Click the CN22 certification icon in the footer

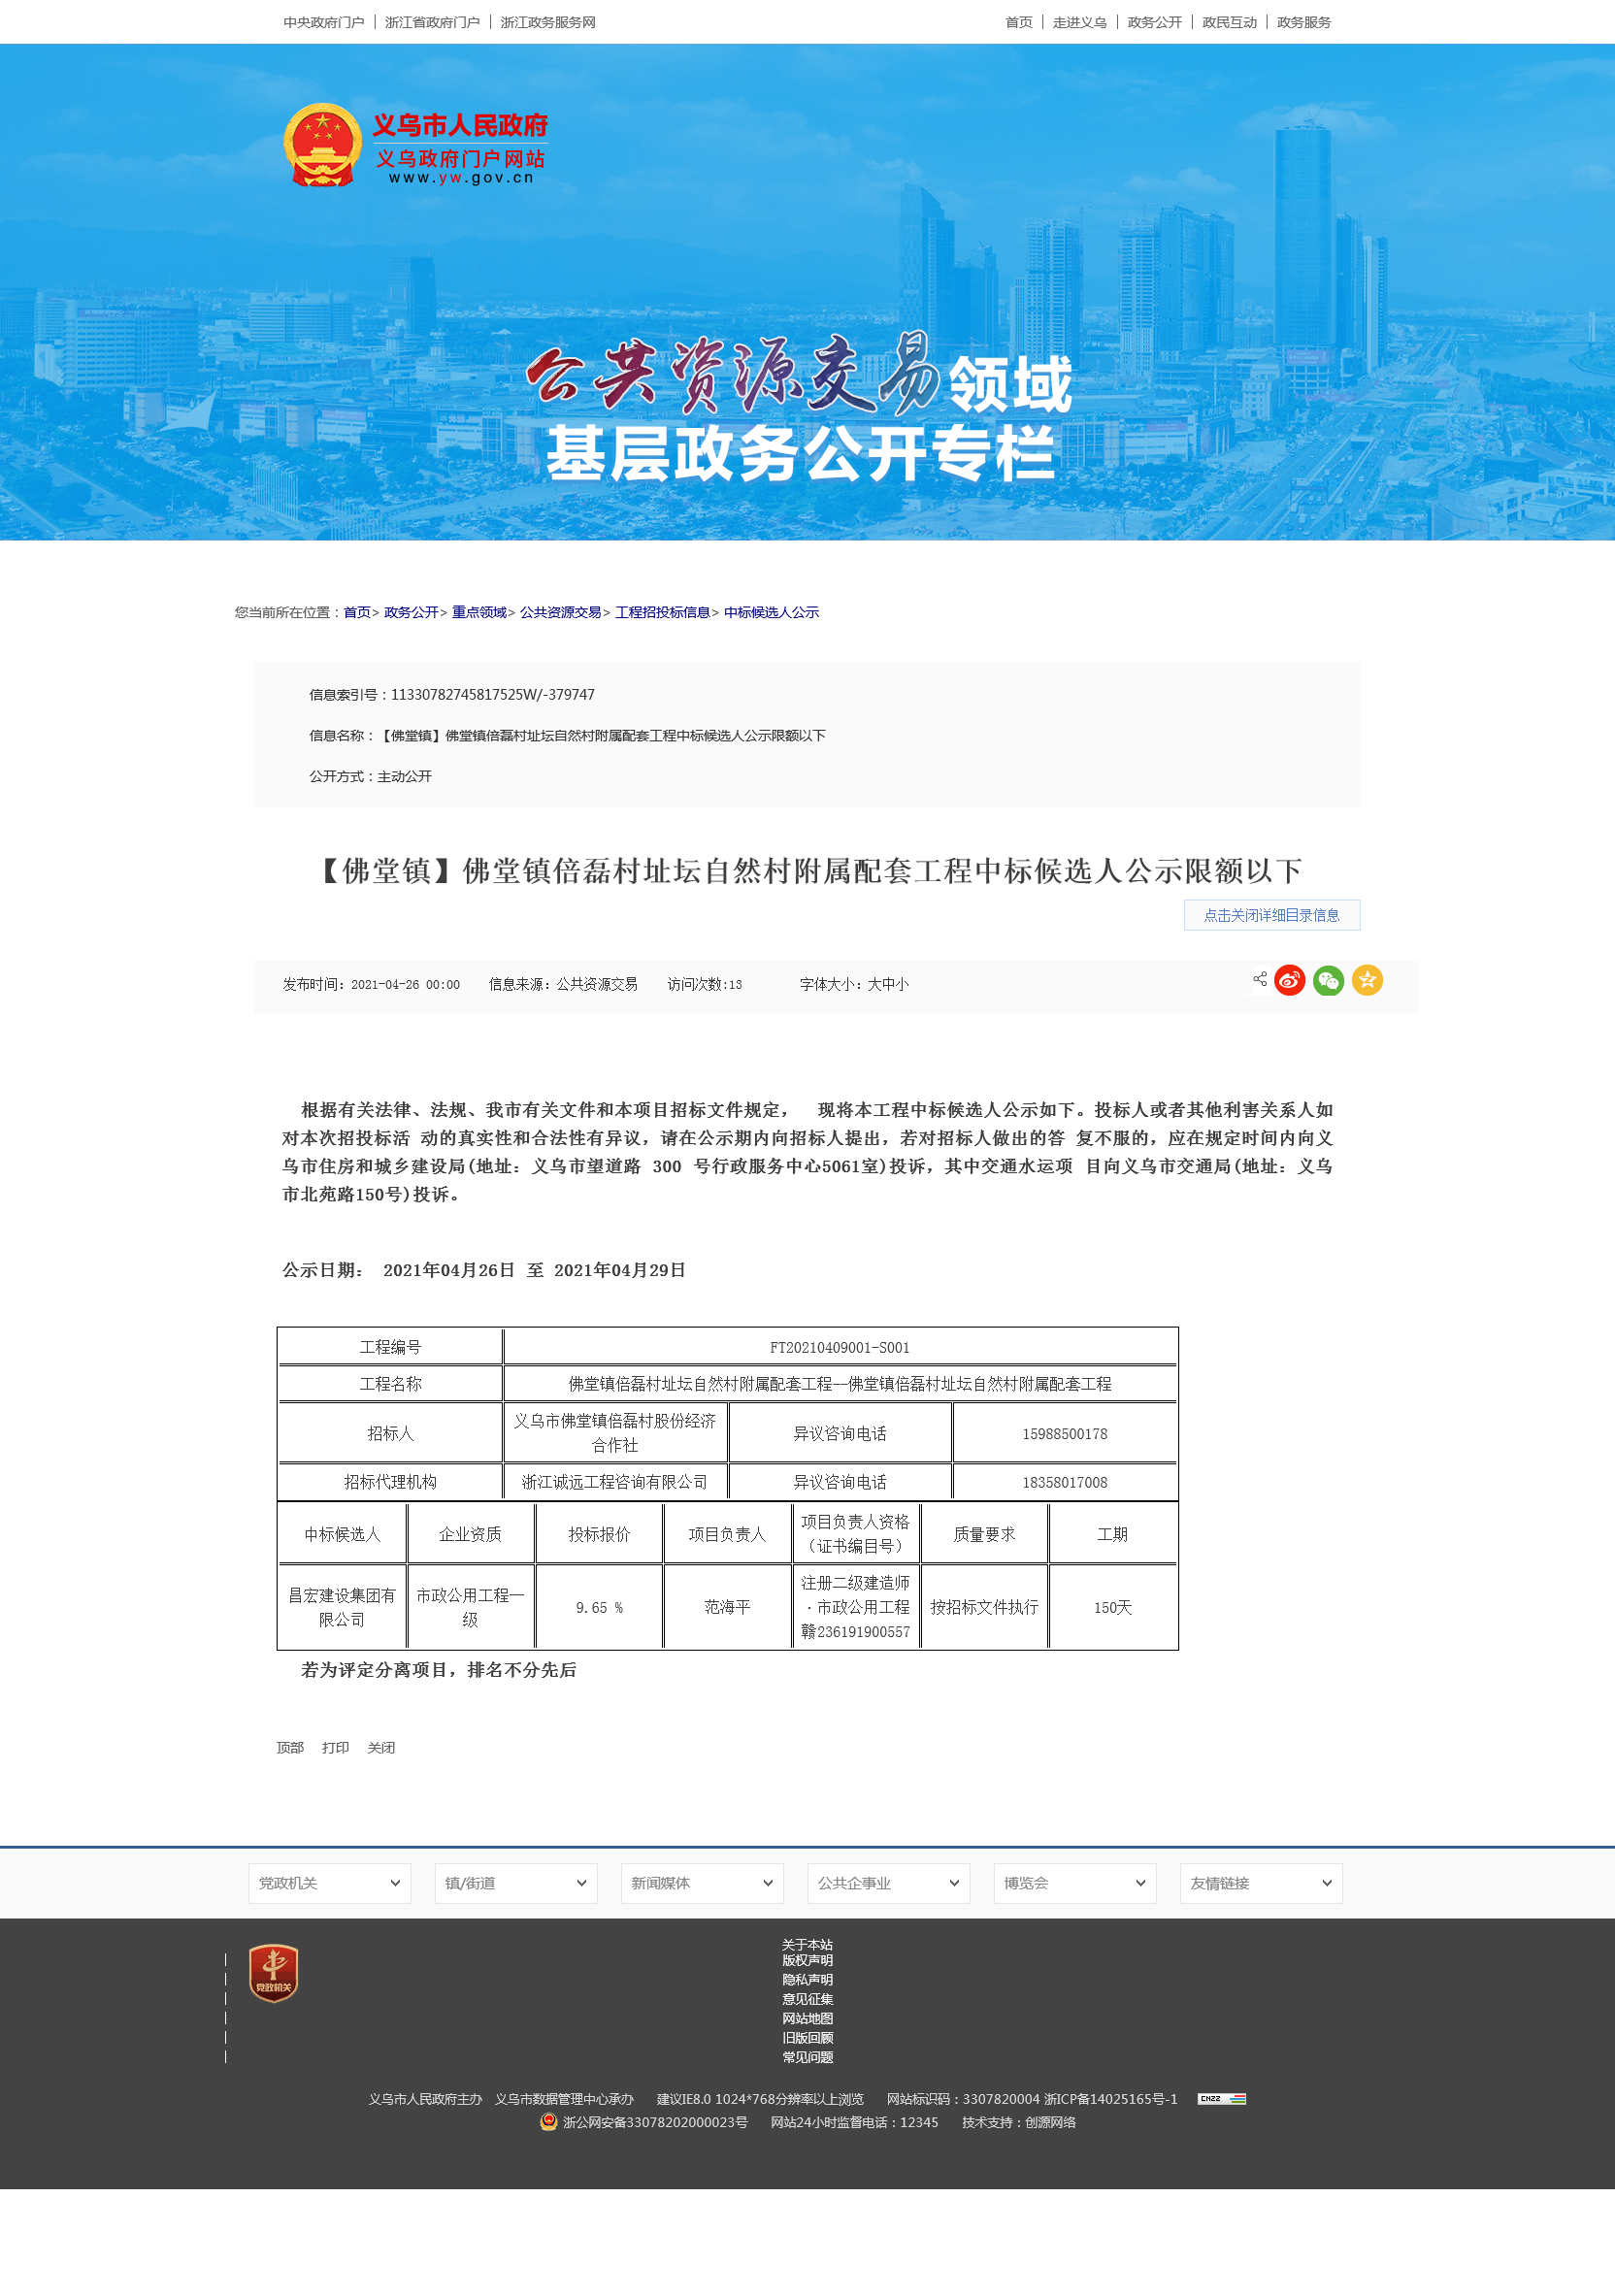1221,2099
